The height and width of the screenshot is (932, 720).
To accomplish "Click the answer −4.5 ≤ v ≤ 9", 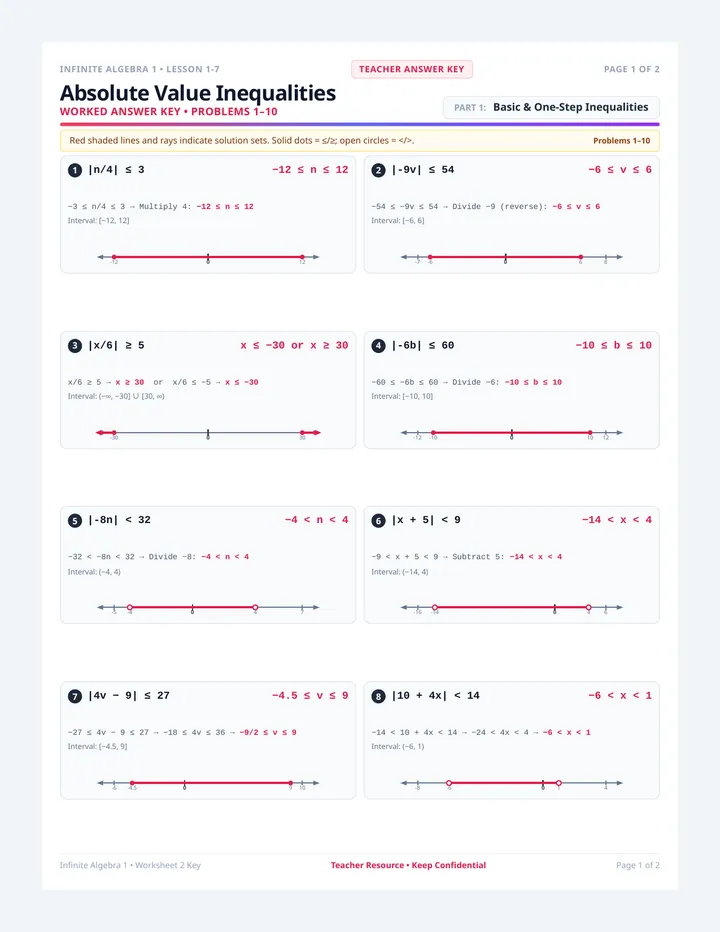I will click(310, 695).
